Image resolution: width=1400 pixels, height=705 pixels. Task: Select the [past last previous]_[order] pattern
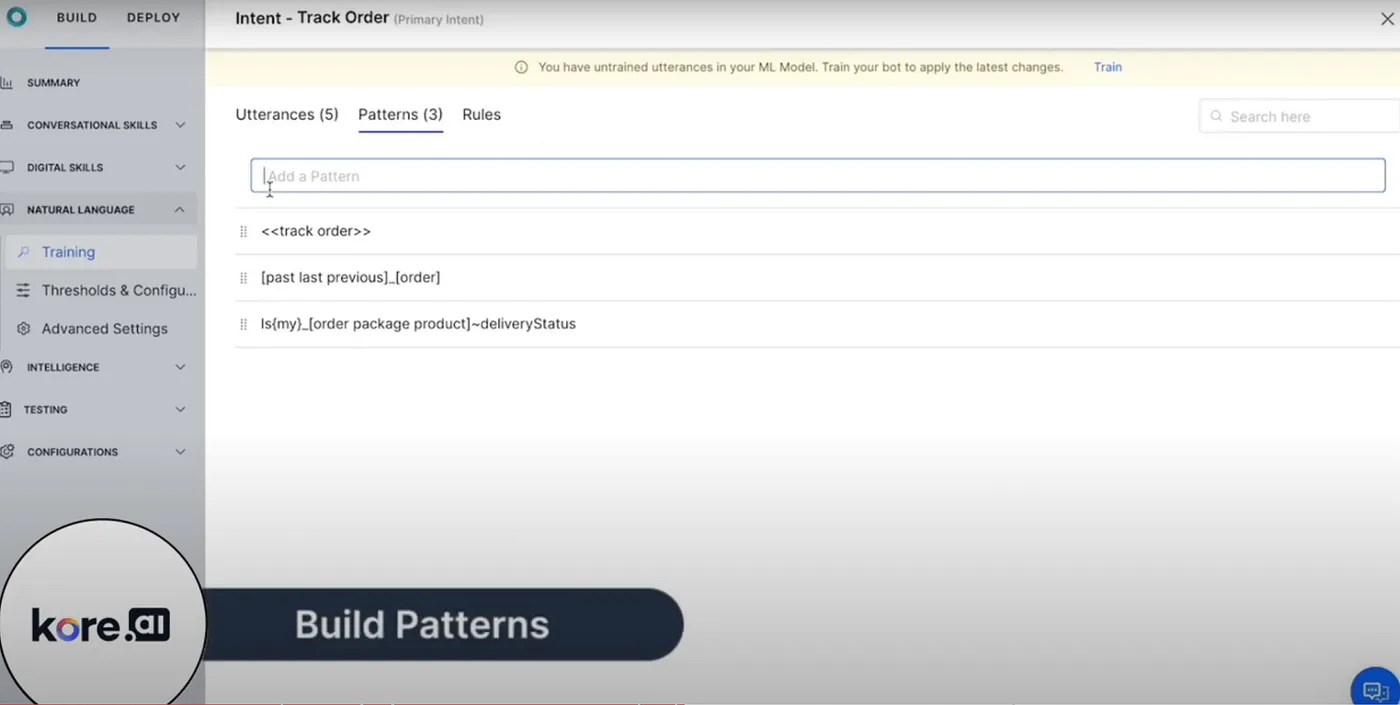pos(350,277)
